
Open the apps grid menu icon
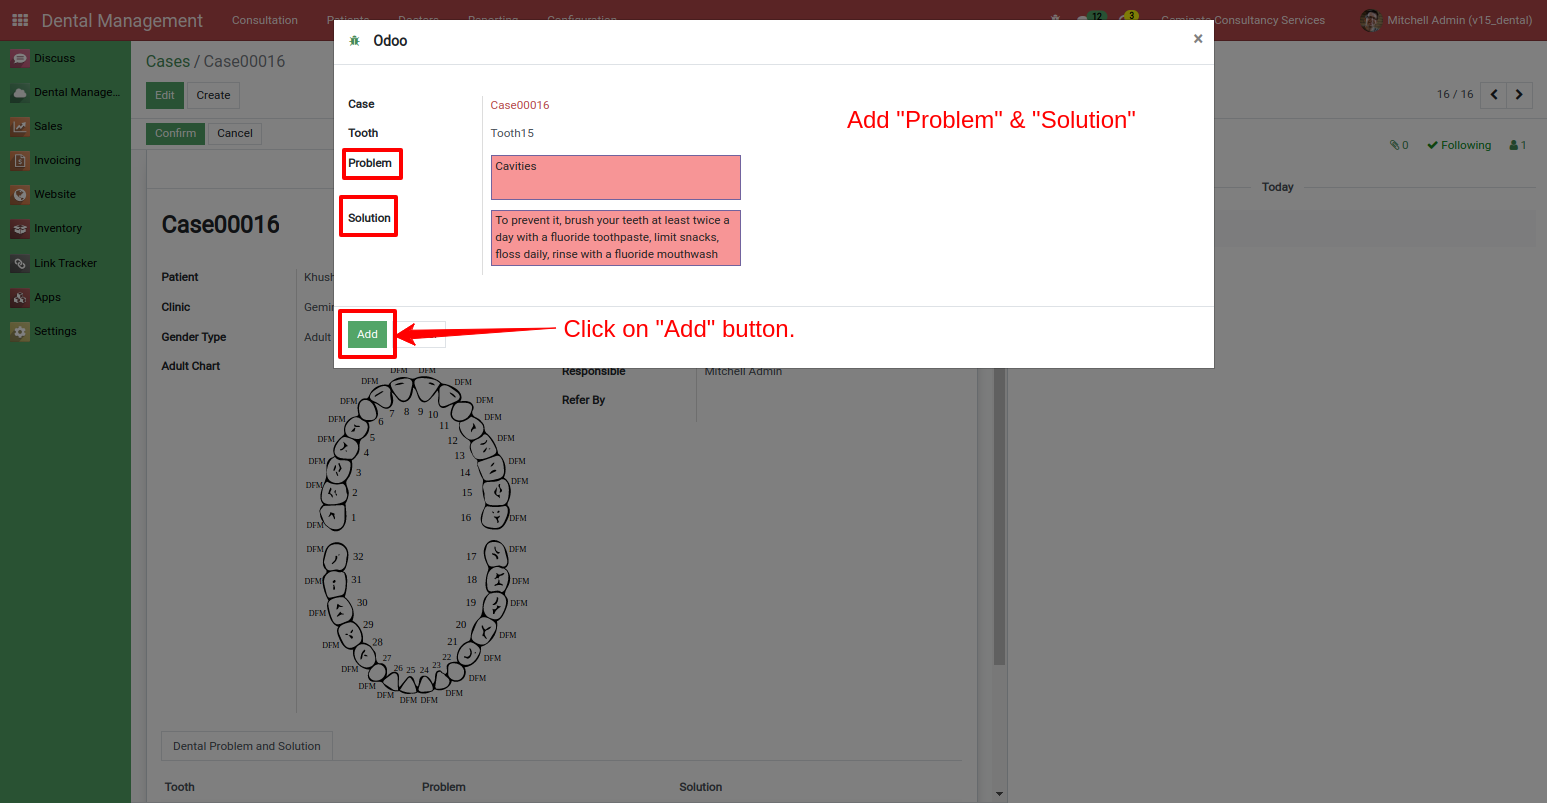pos(20,20)
